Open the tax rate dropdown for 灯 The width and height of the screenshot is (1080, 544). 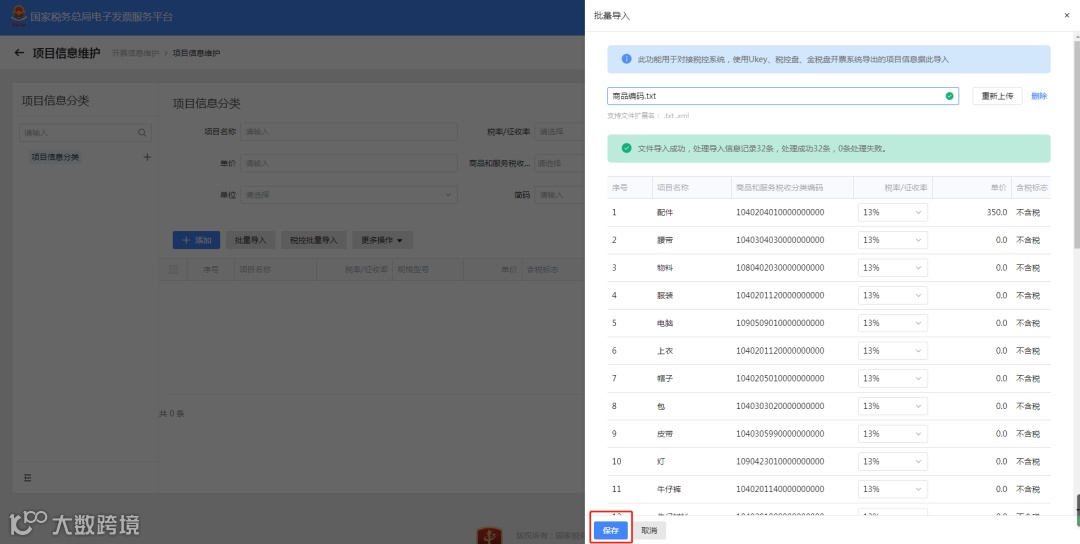893,461
